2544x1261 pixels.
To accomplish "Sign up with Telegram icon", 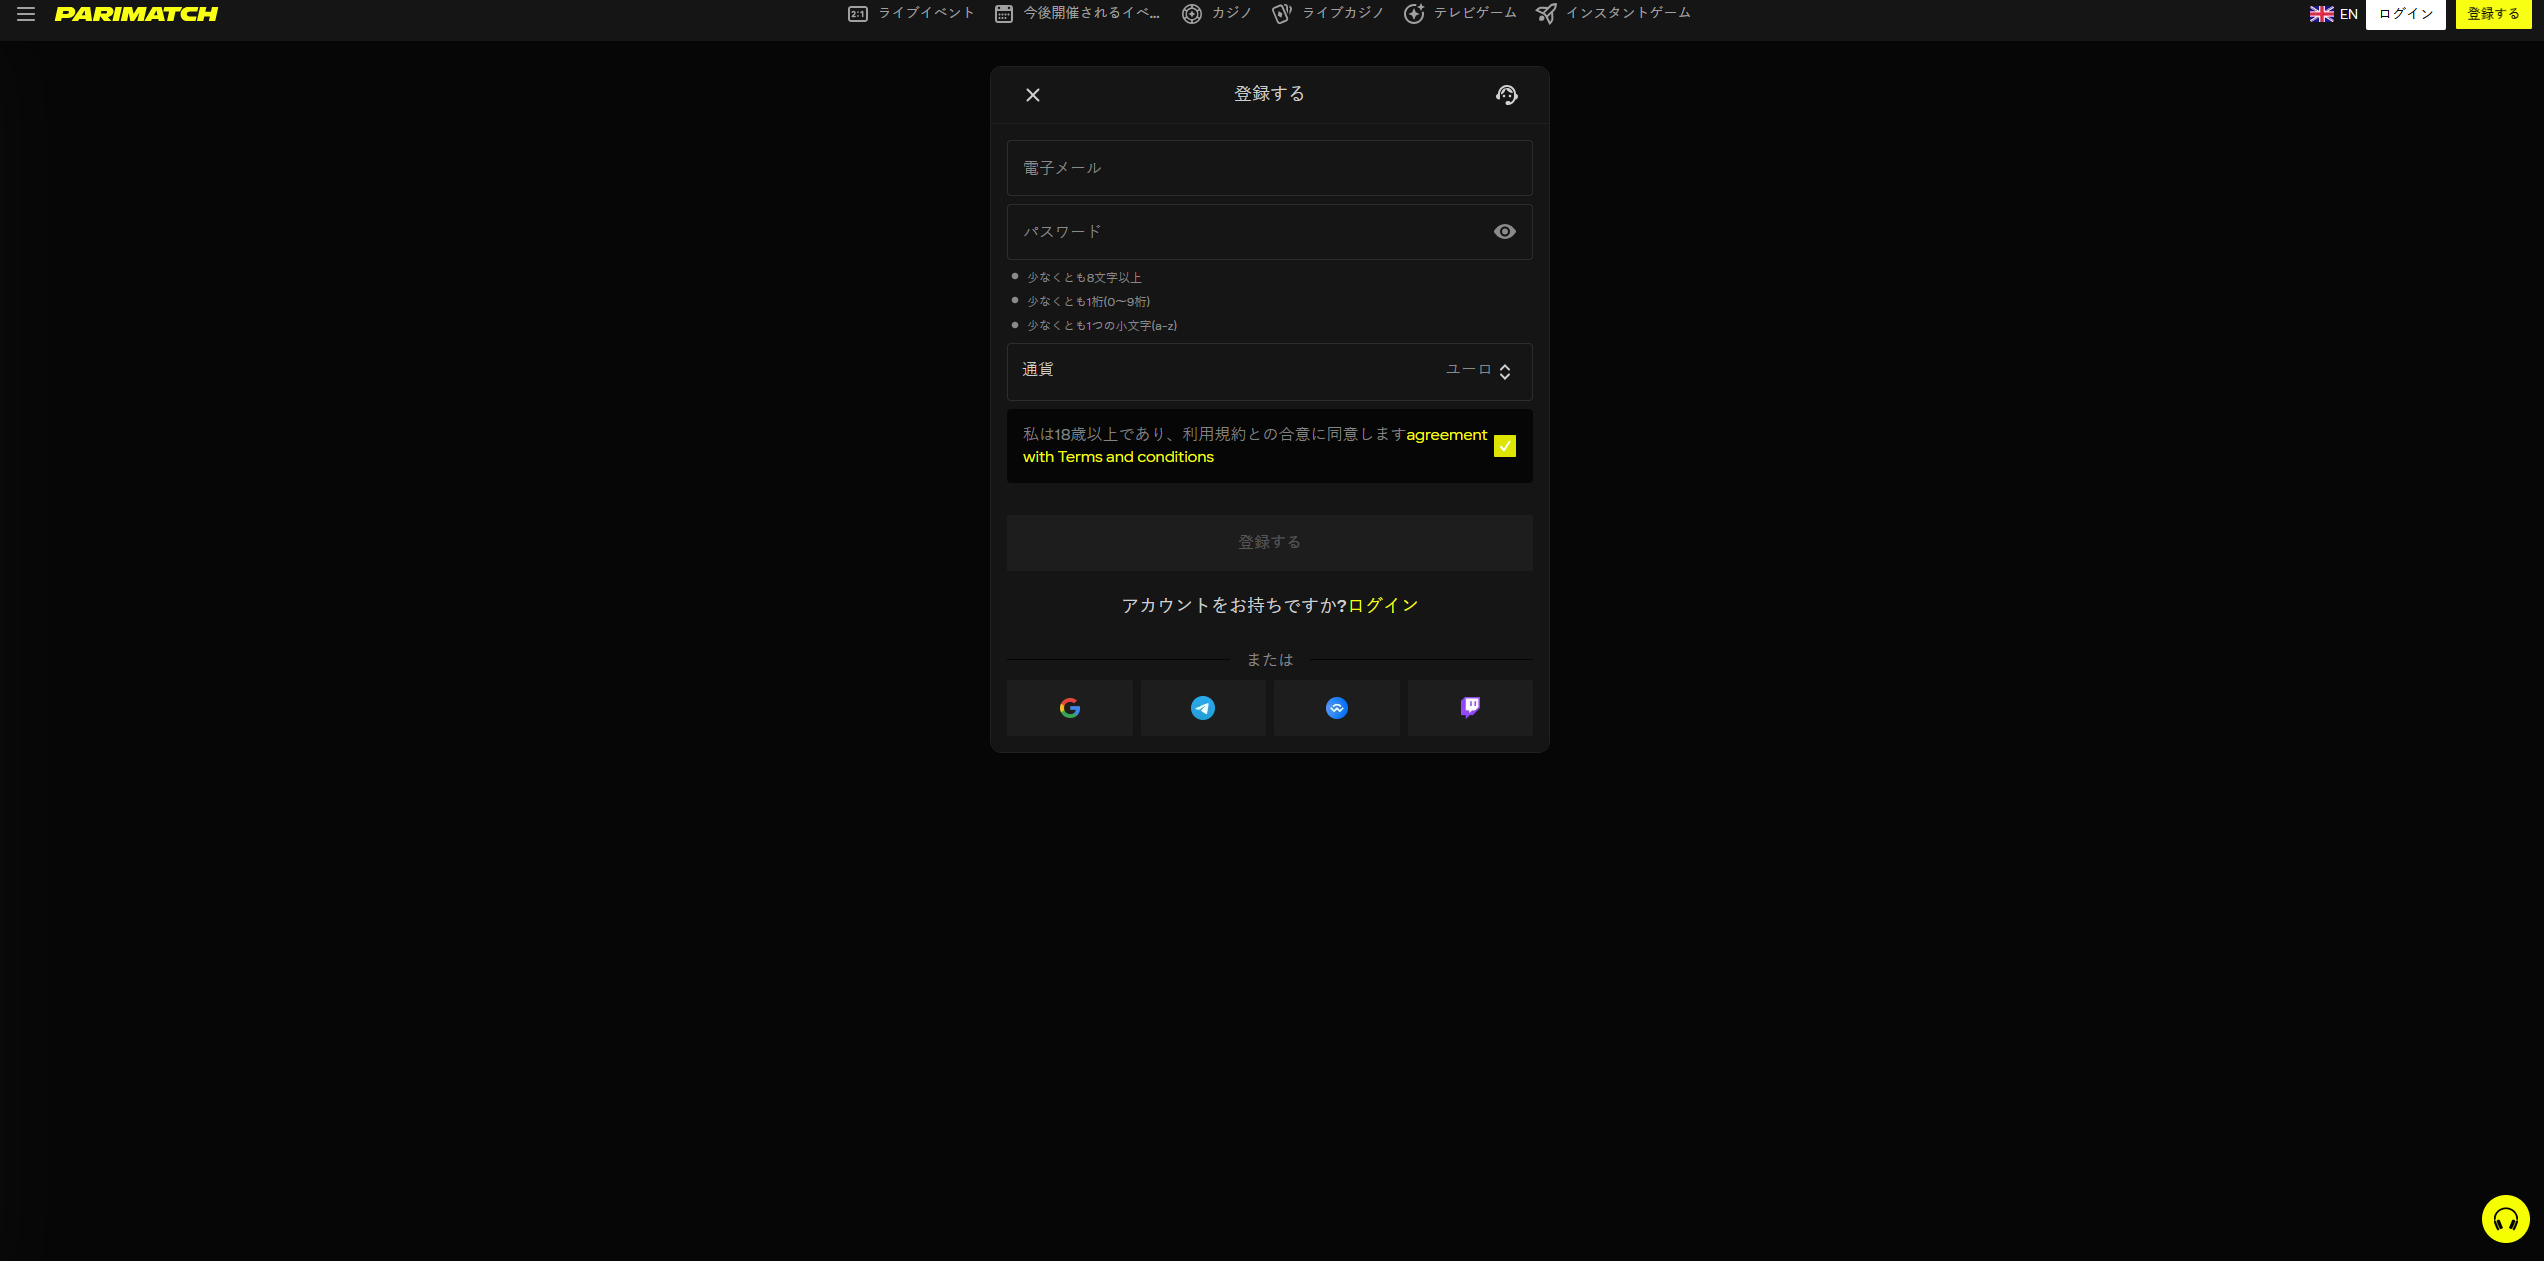I will 1203,708.
